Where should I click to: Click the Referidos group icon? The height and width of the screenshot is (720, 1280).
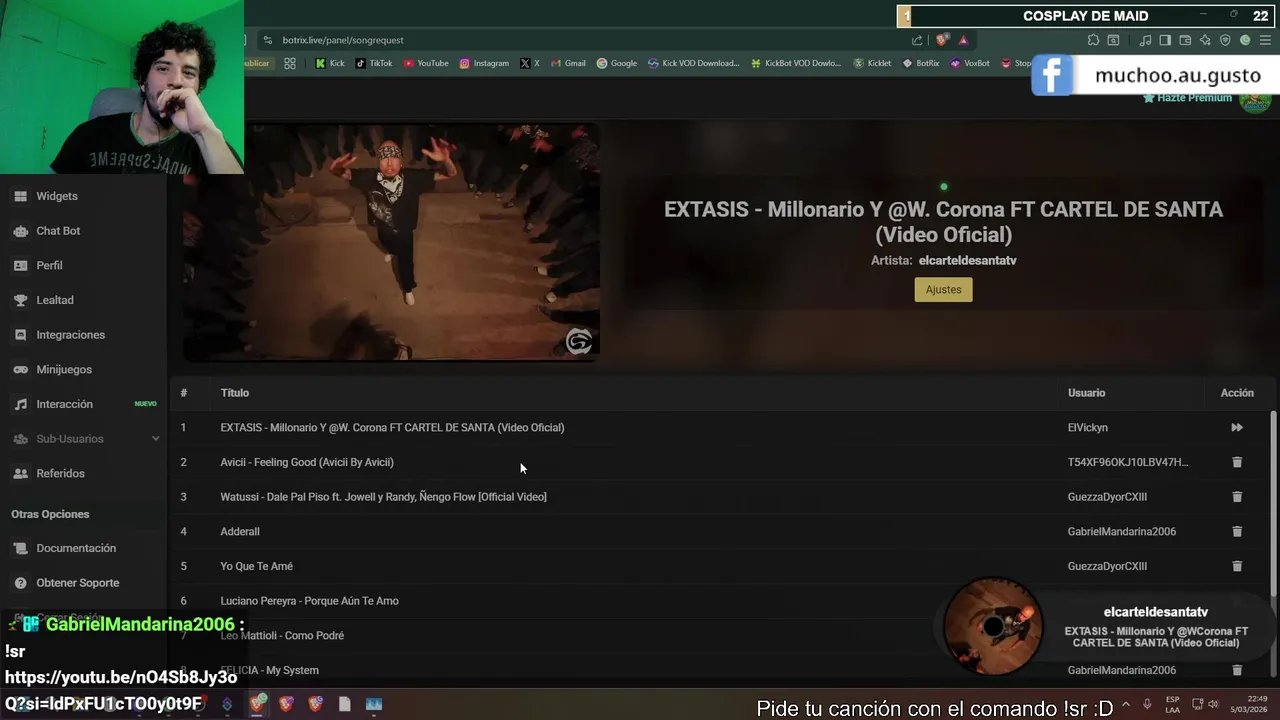pos(20,473)
